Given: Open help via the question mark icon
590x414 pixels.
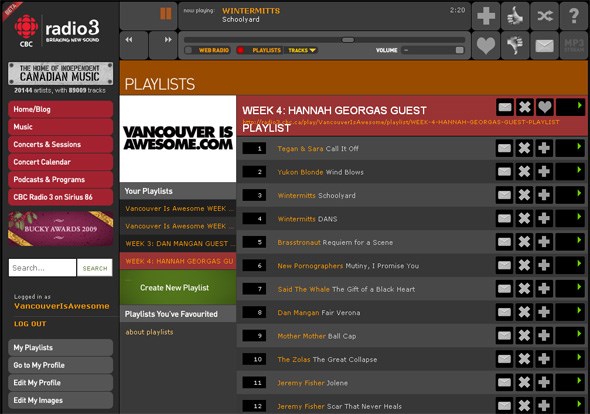Looking at the screenshot, I should (574, 16).
